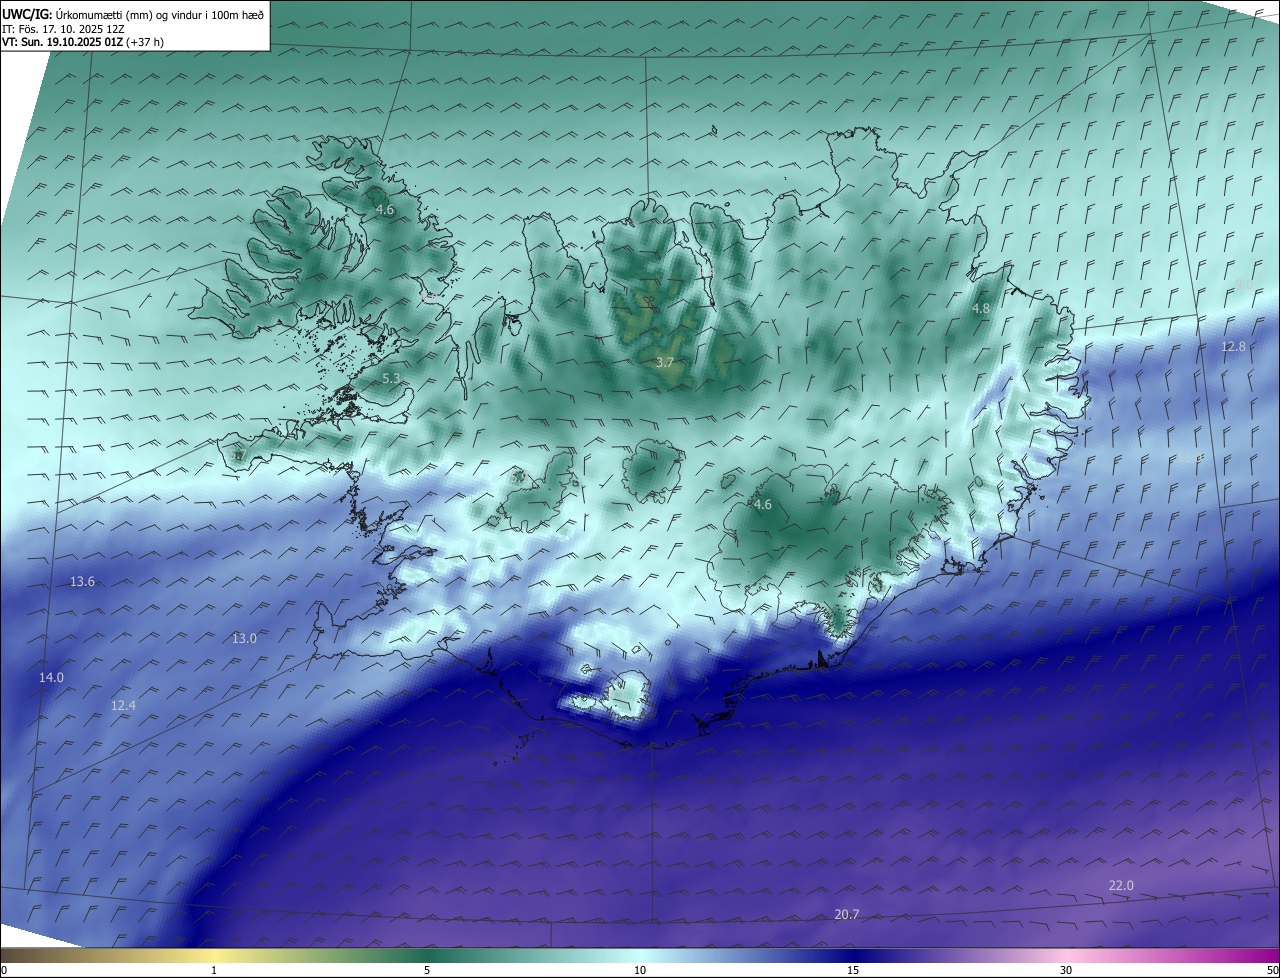Click the 12.8 precipitation value label

(x=1234, y=346)
